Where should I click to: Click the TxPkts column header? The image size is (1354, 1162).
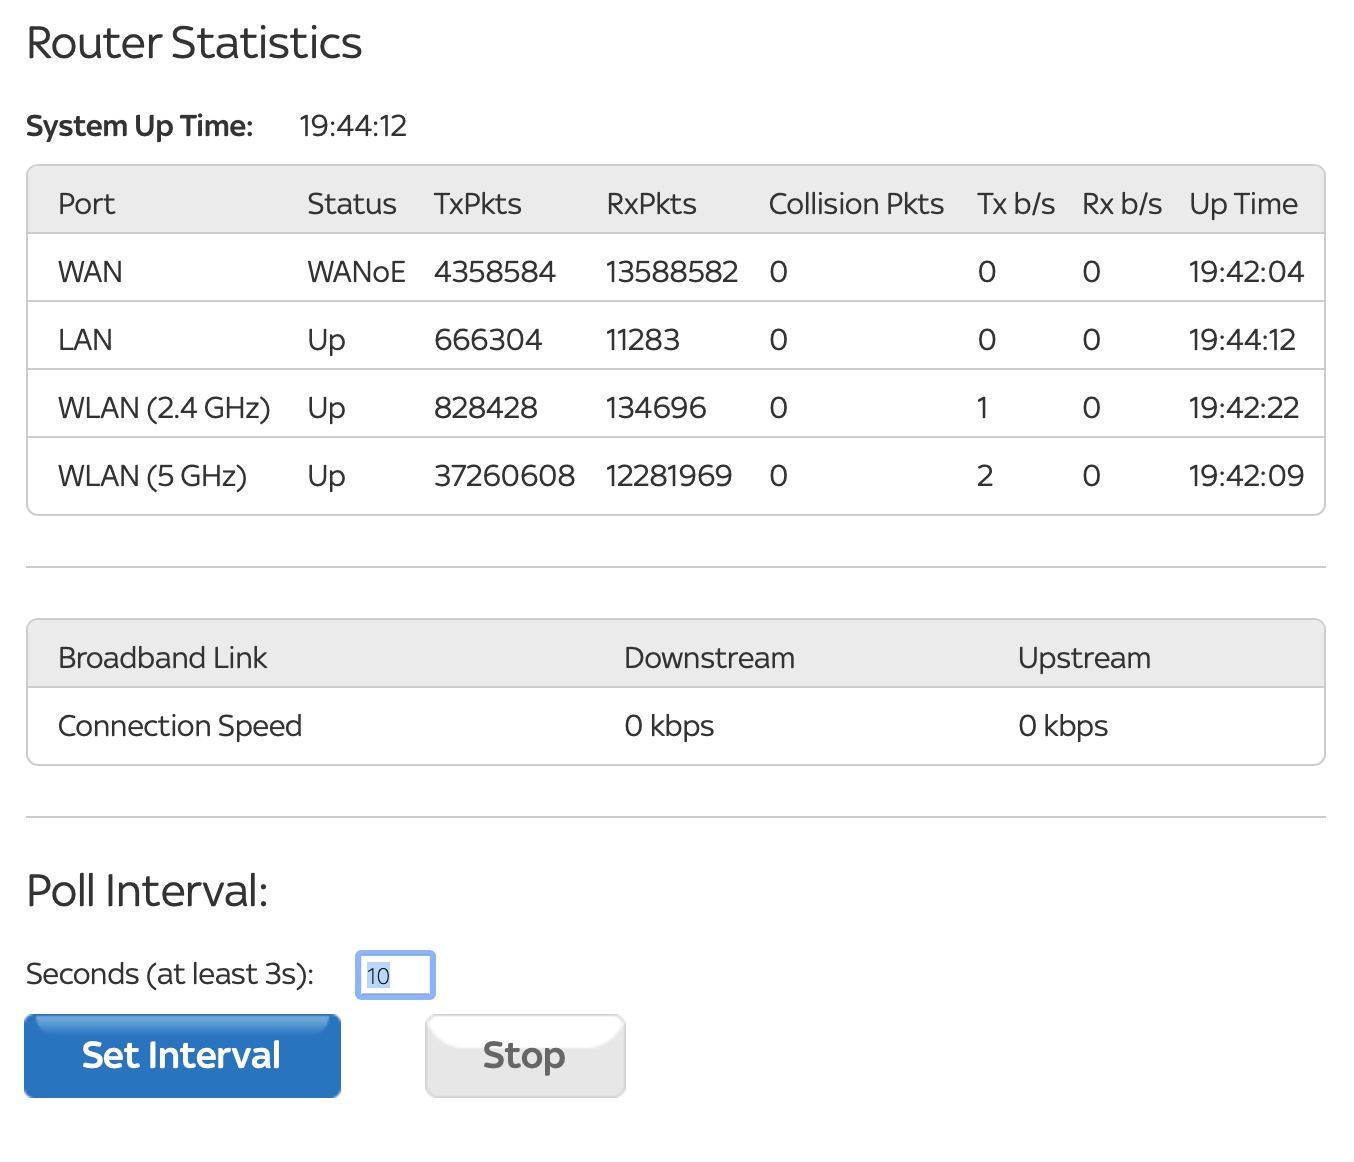click(477, 204)
